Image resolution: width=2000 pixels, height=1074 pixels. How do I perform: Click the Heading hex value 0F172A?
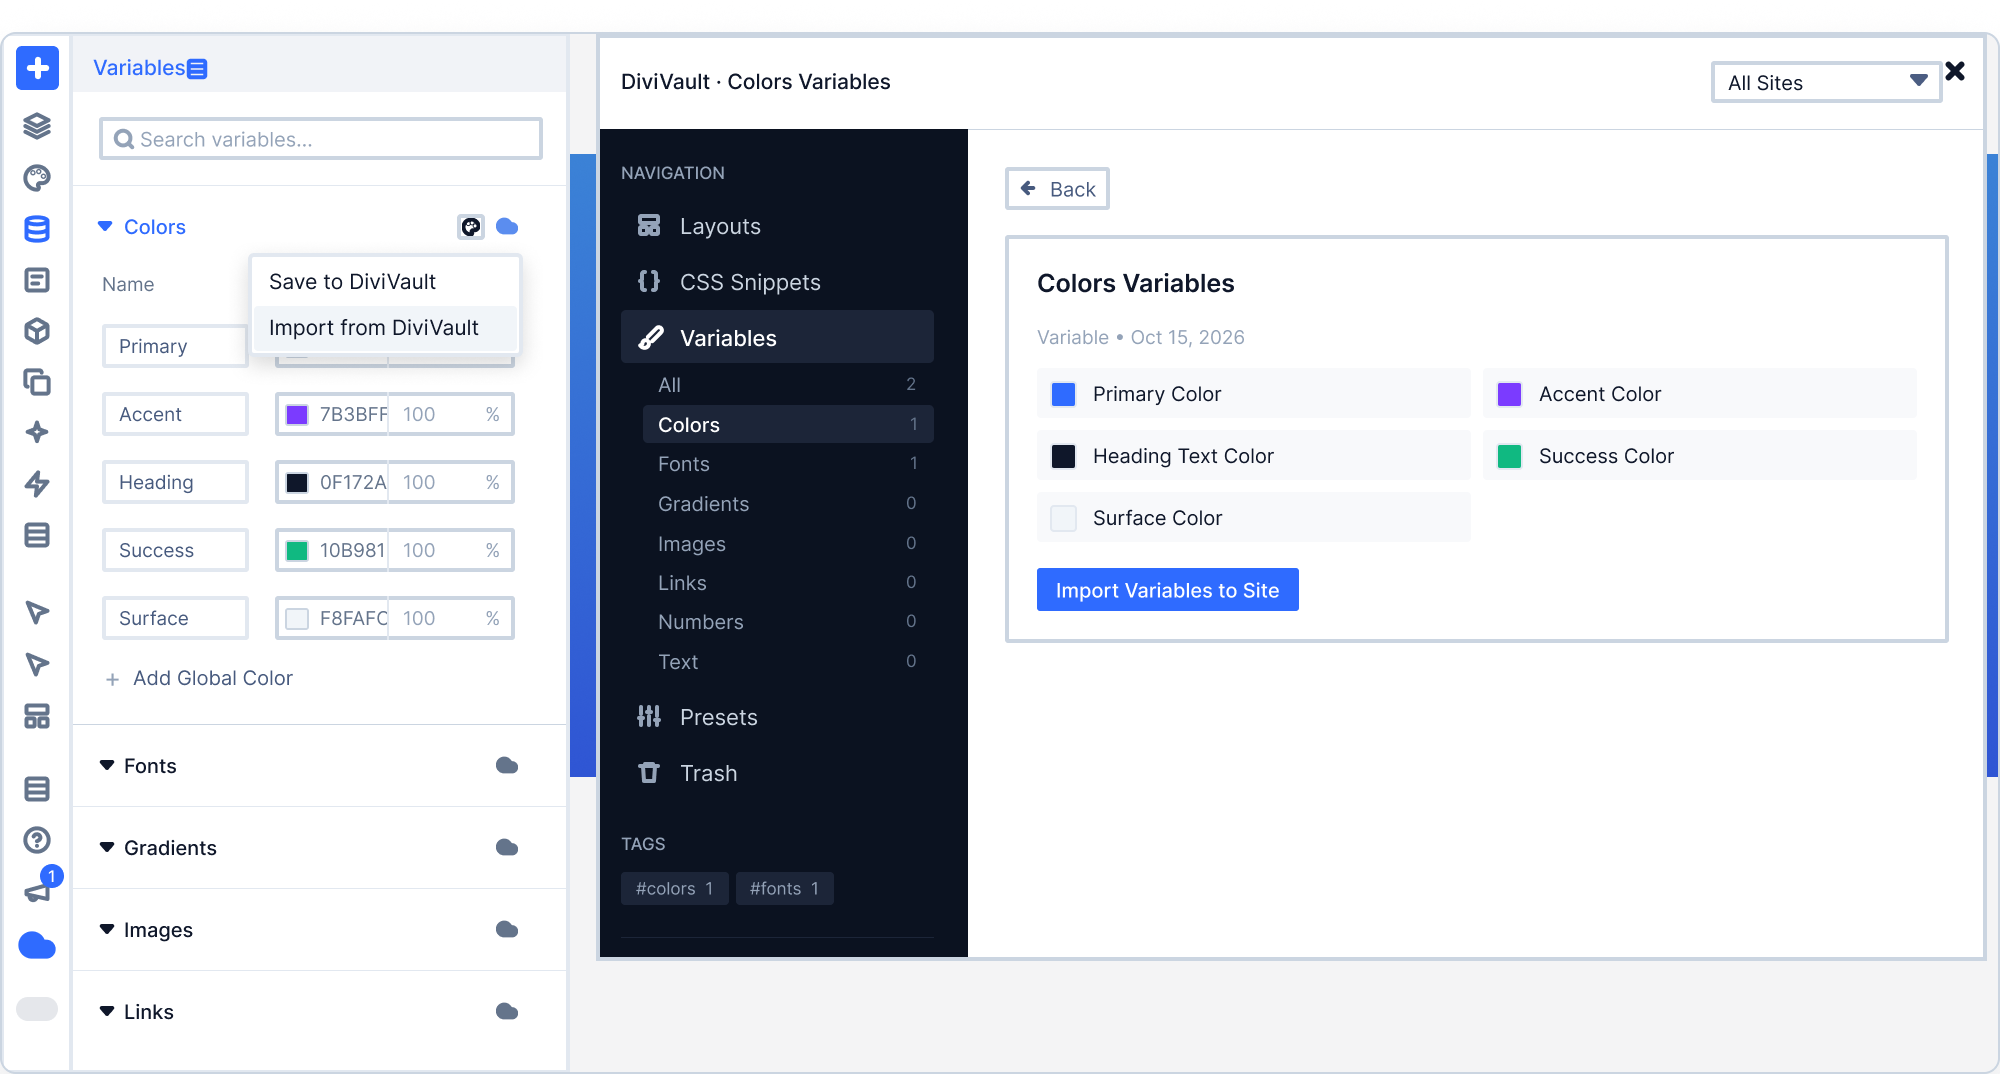pos(352,483)
